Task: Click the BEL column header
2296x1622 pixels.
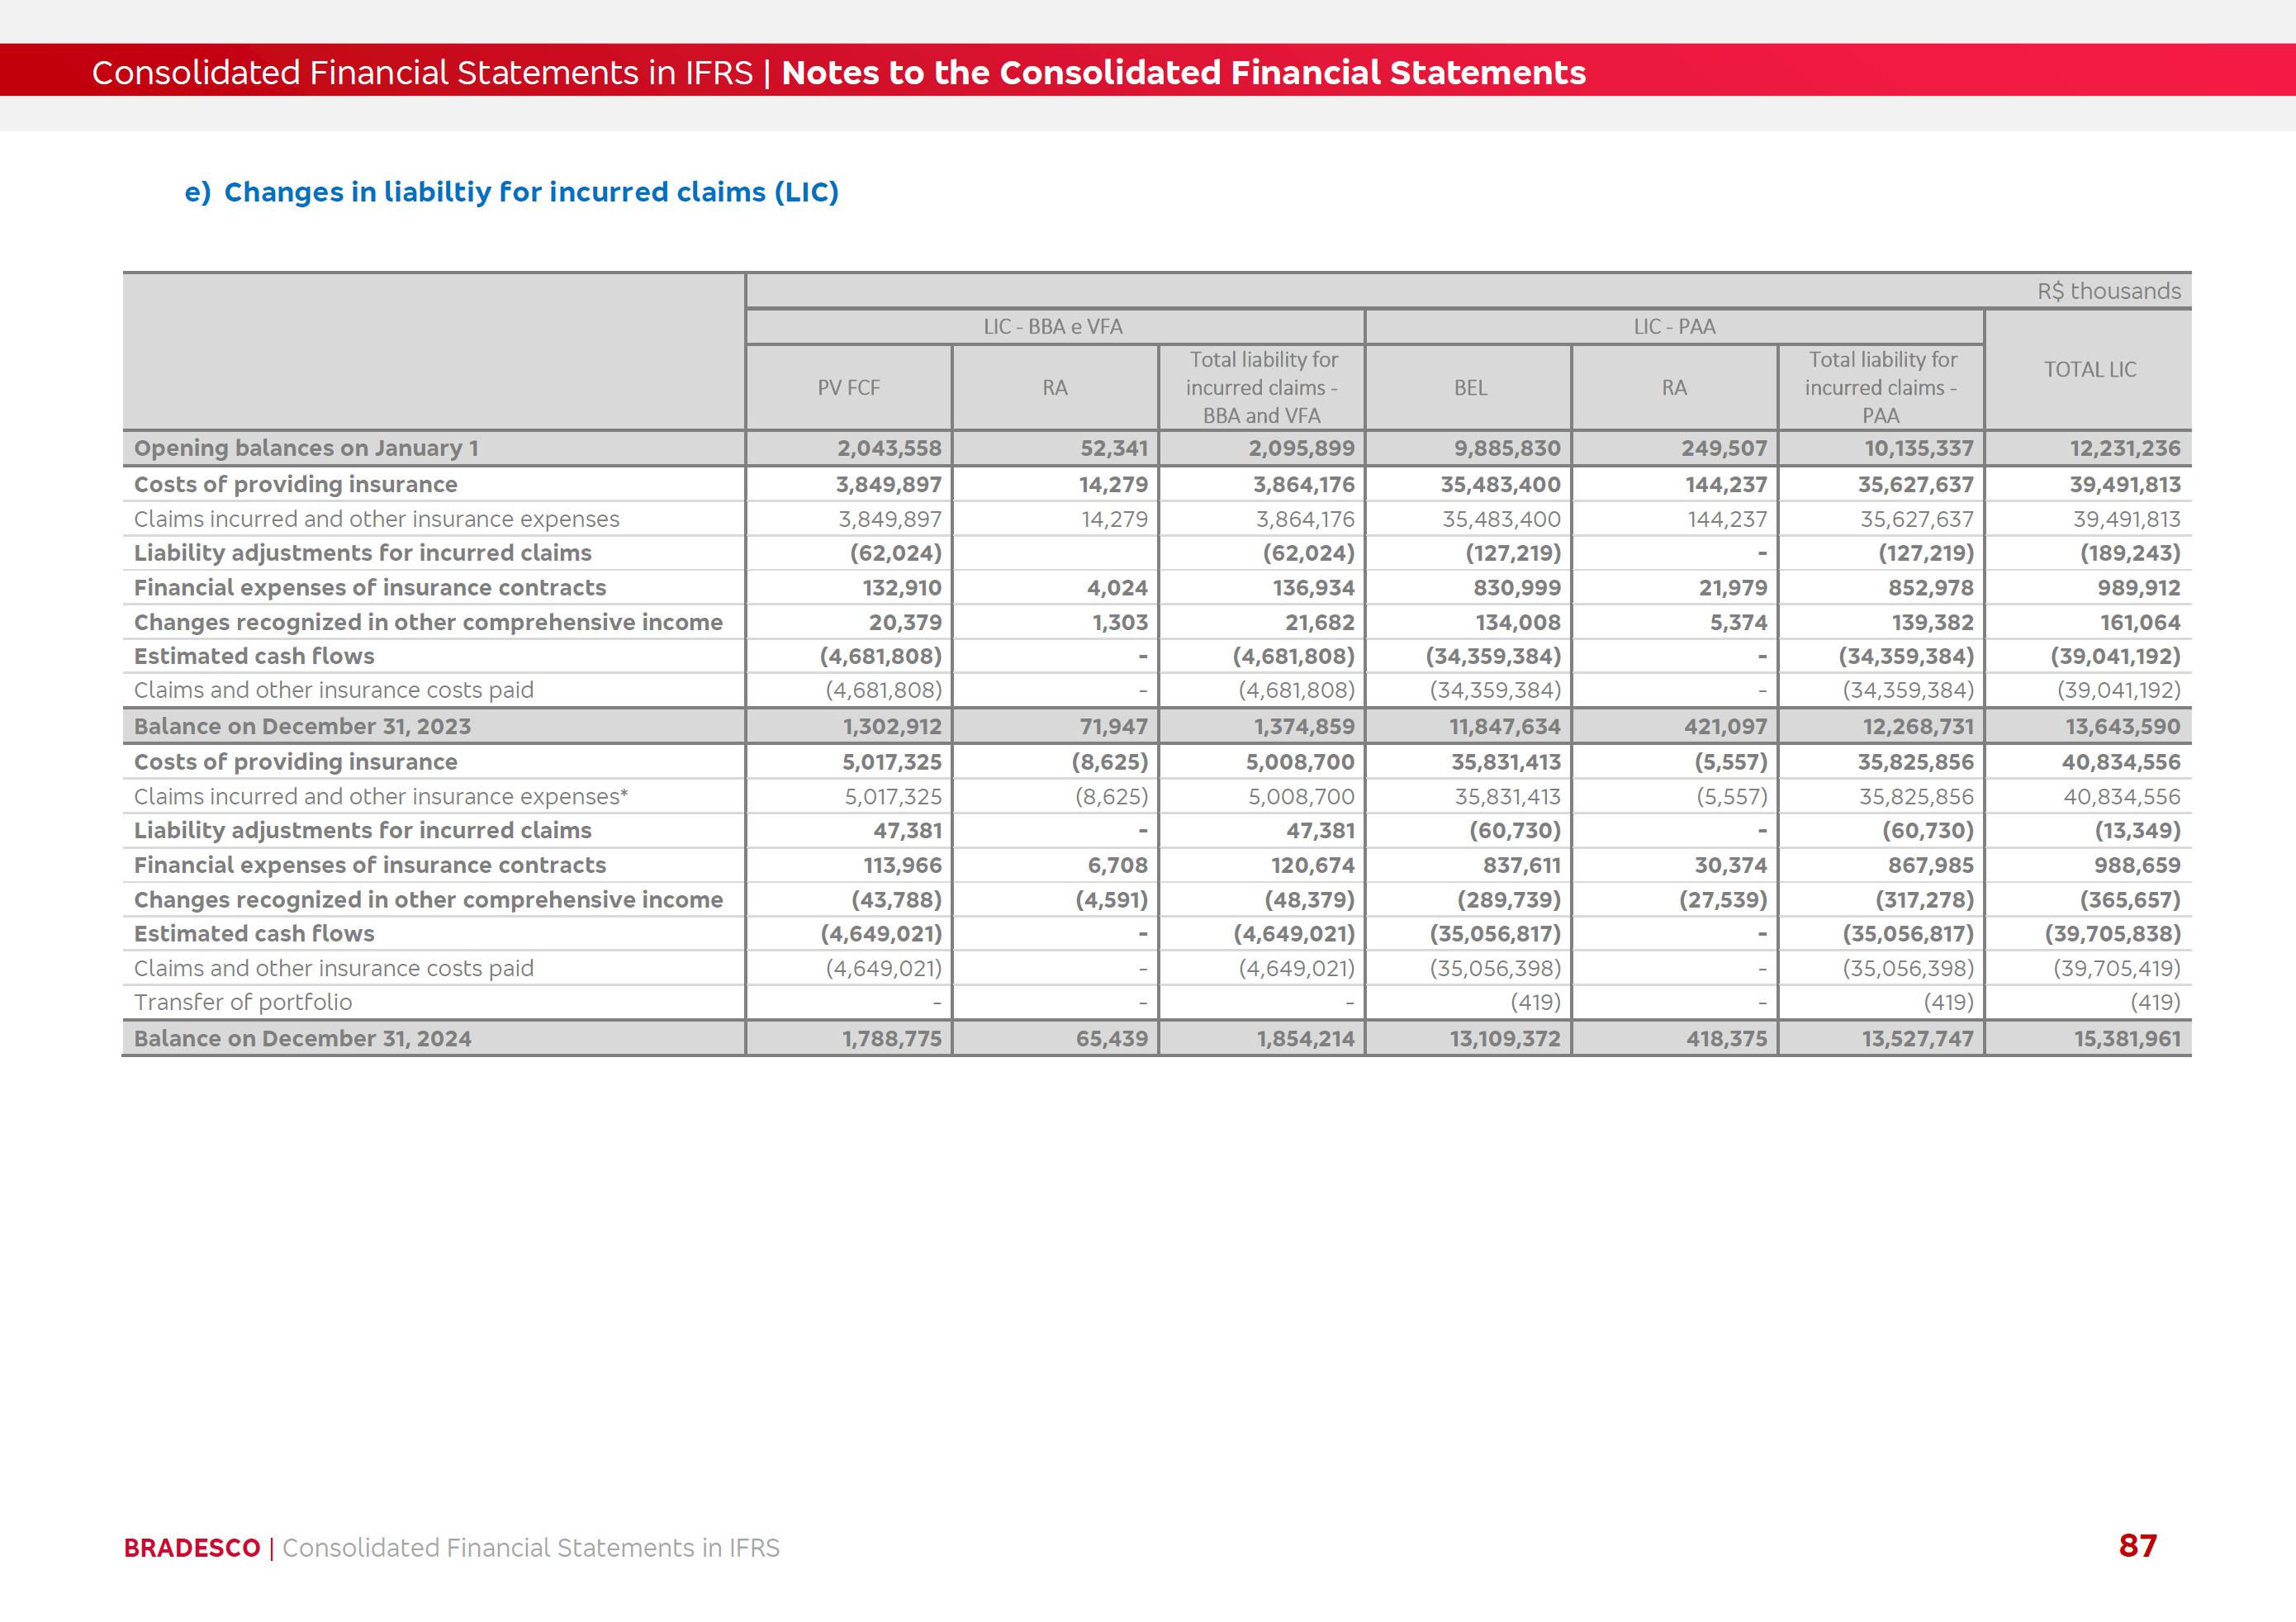Action: [x=1469, y=388]
